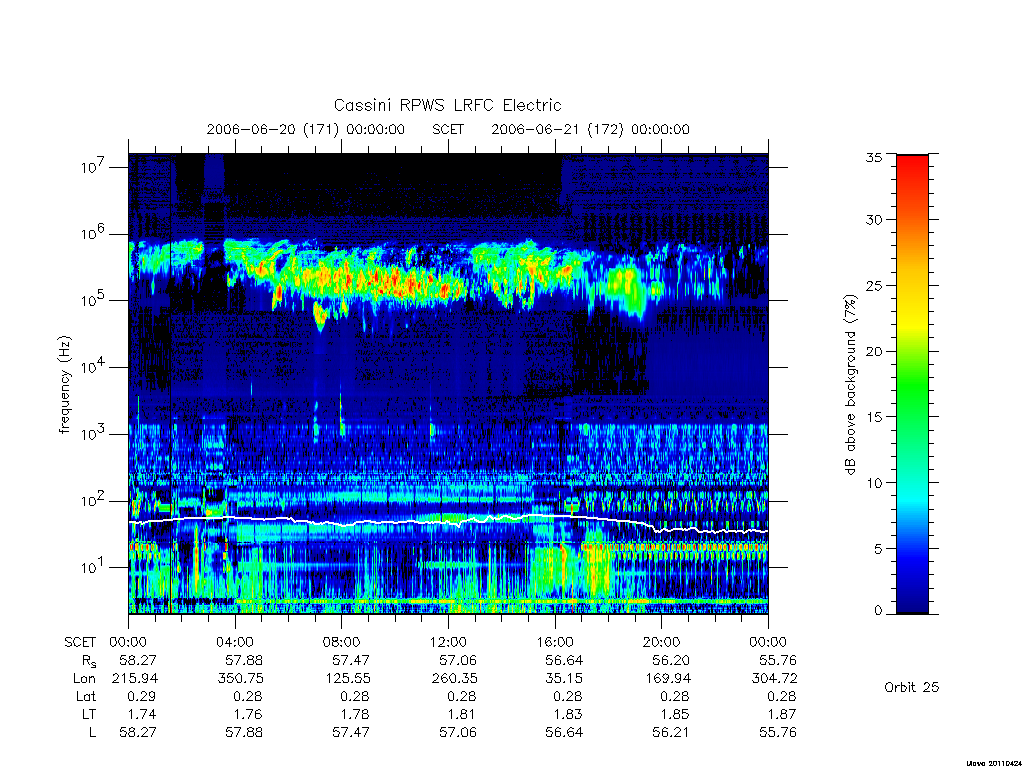Viewport: 1024px width, 768px height.
Task: Click the 'LT' row label
Action: click(89, 714)
